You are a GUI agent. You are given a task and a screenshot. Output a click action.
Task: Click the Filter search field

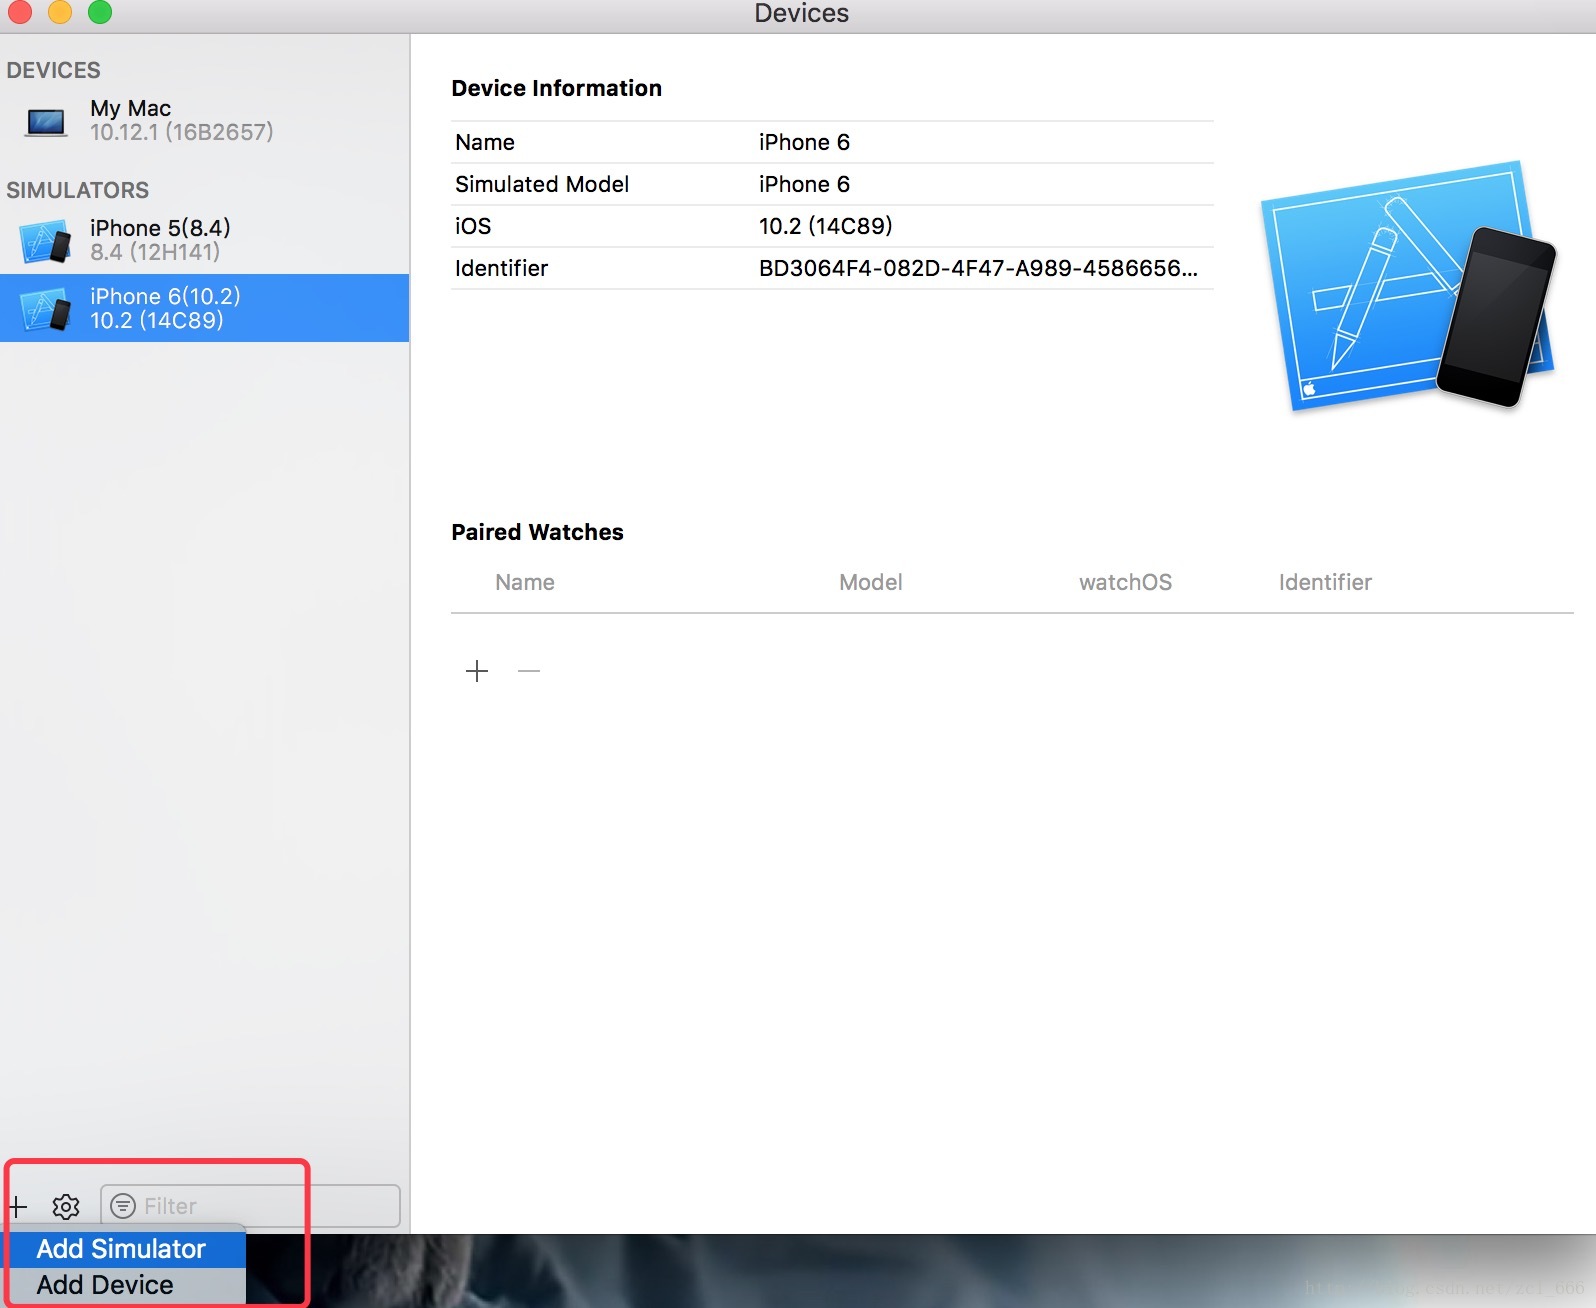251,1206
